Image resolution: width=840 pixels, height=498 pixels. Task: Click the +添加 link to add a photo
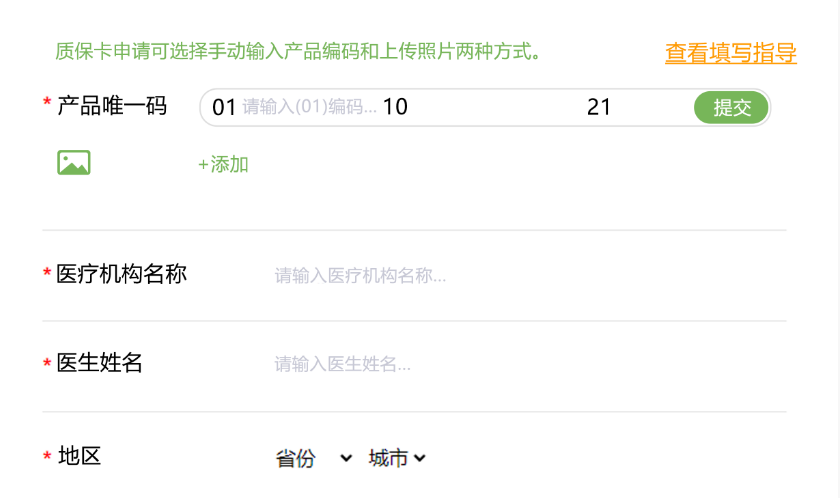pos(223,165)
